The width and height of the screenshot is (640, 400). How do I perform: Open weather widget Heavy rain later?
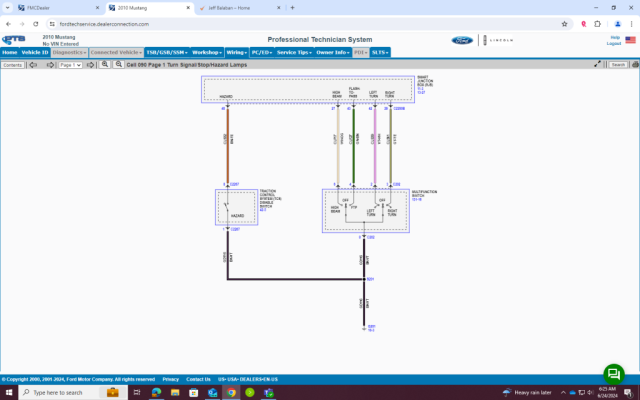click(527, 392)
